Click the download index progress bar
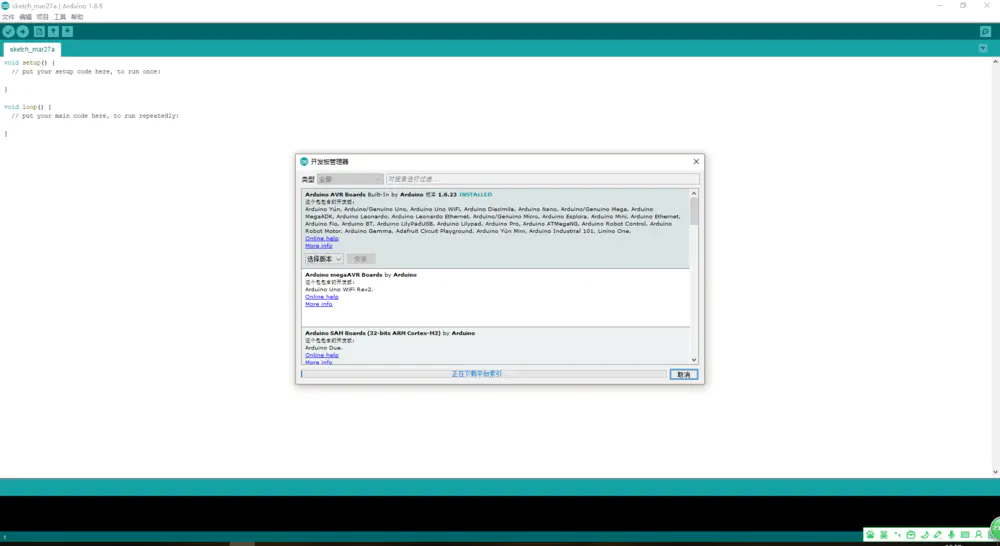 (x=484, y=374)
